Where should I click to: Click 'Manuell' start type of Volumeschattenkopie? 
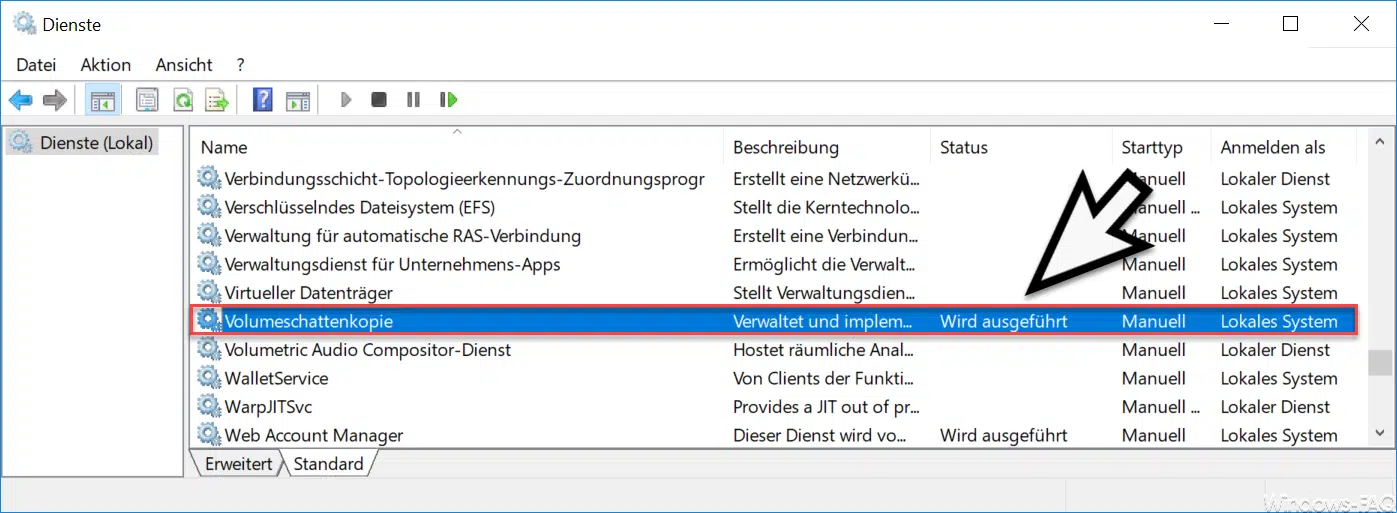(x=1154, y=321)
